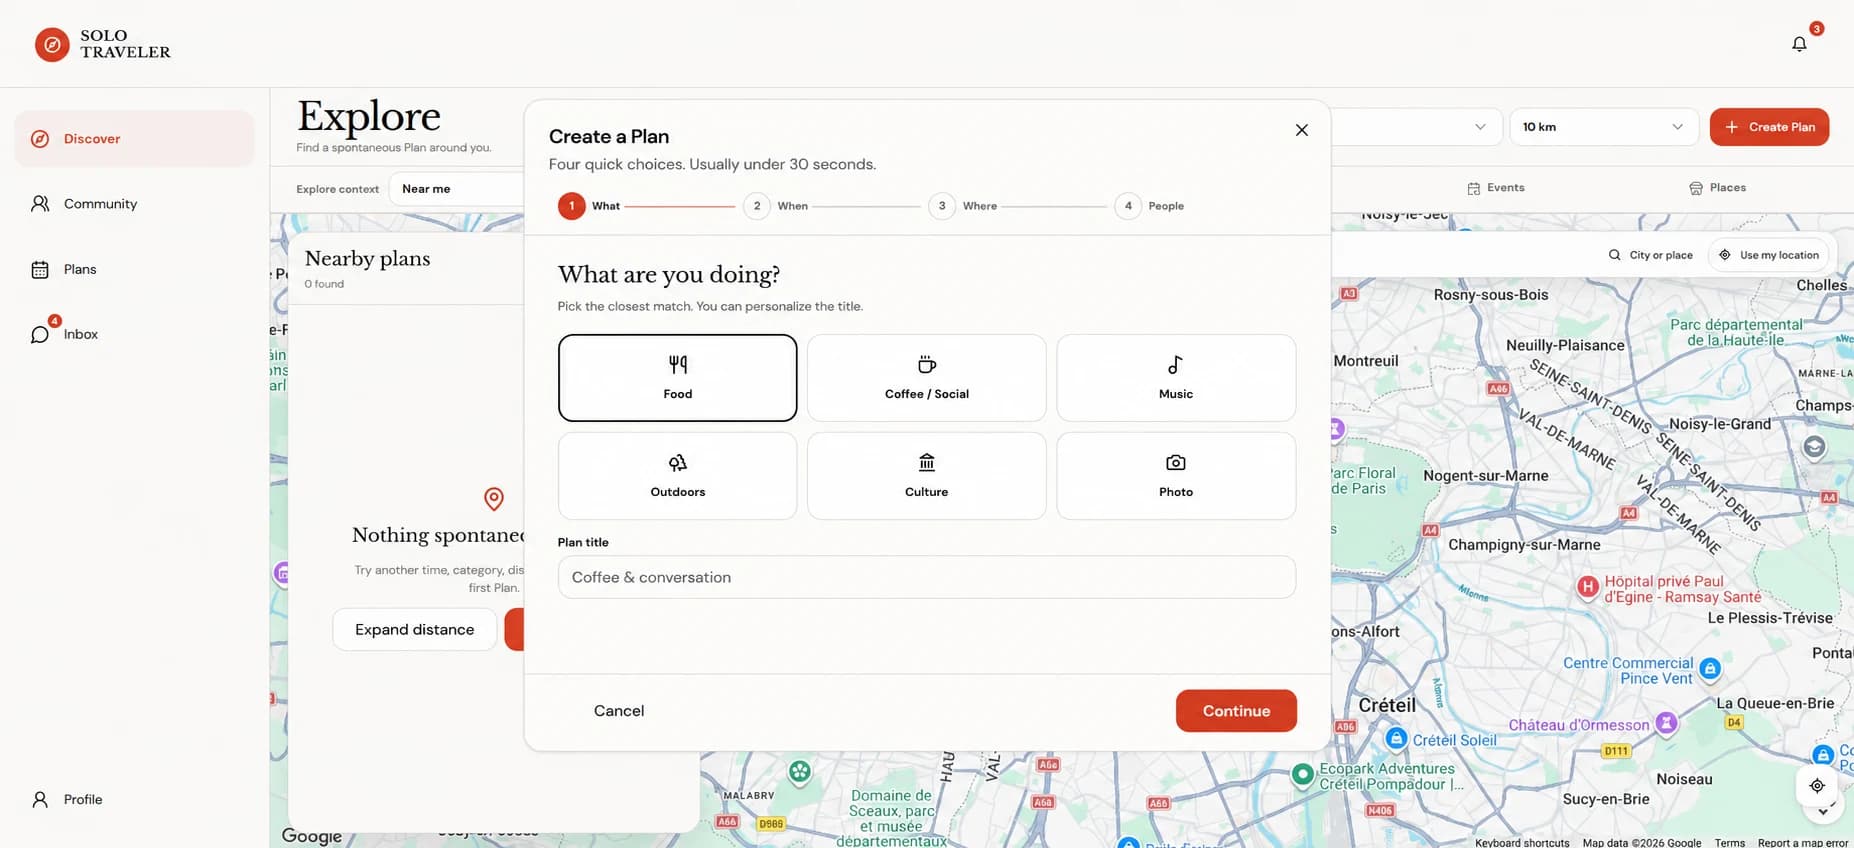The height and width of the screenshot is (848, 1854).
Task: Choose the Coffee / Social category
Action: (x=926, y=377)
